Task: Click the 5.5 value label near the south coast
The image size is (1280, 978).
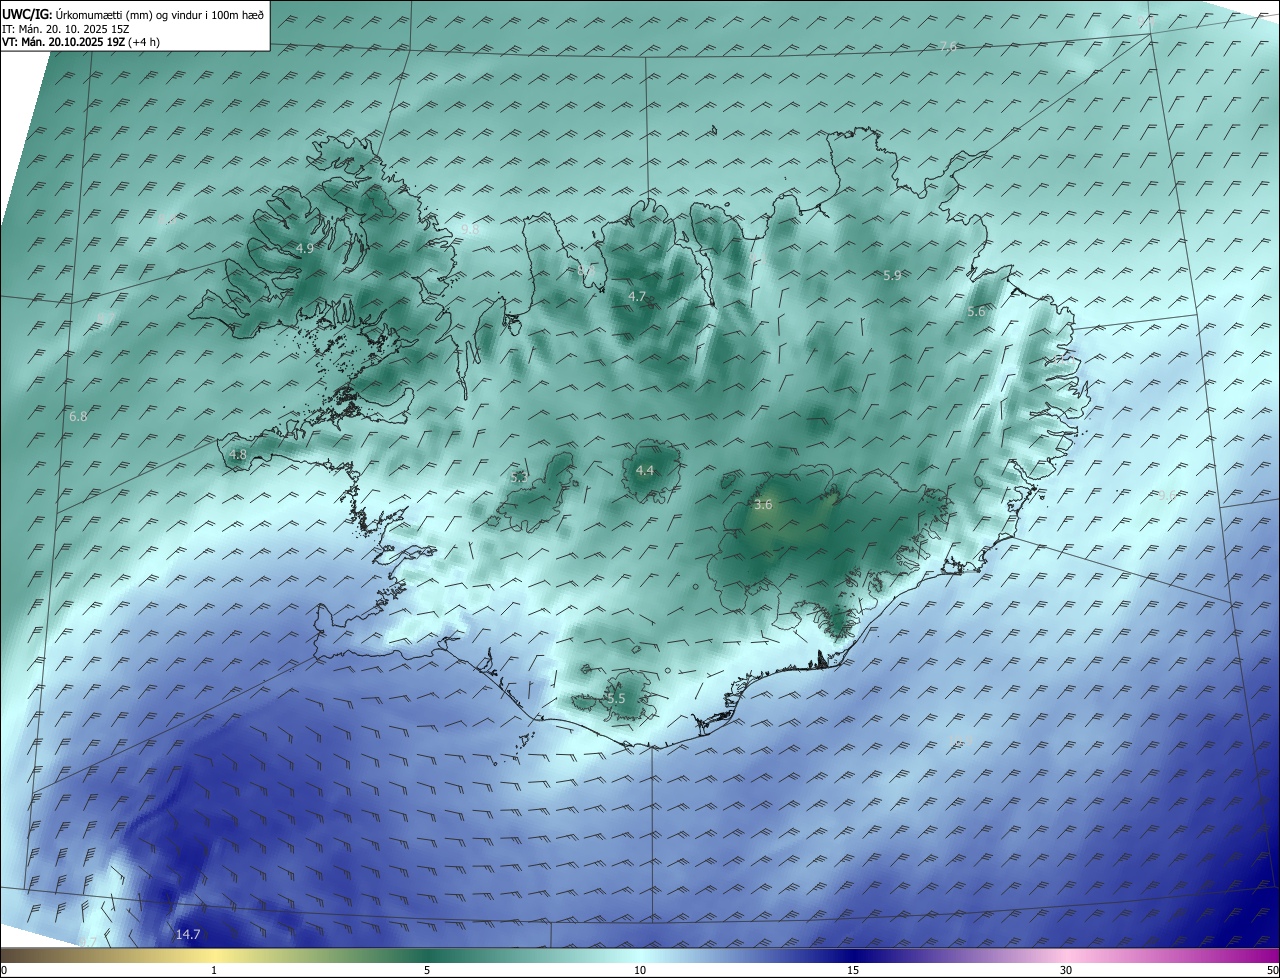Action: tap(616, 698)
